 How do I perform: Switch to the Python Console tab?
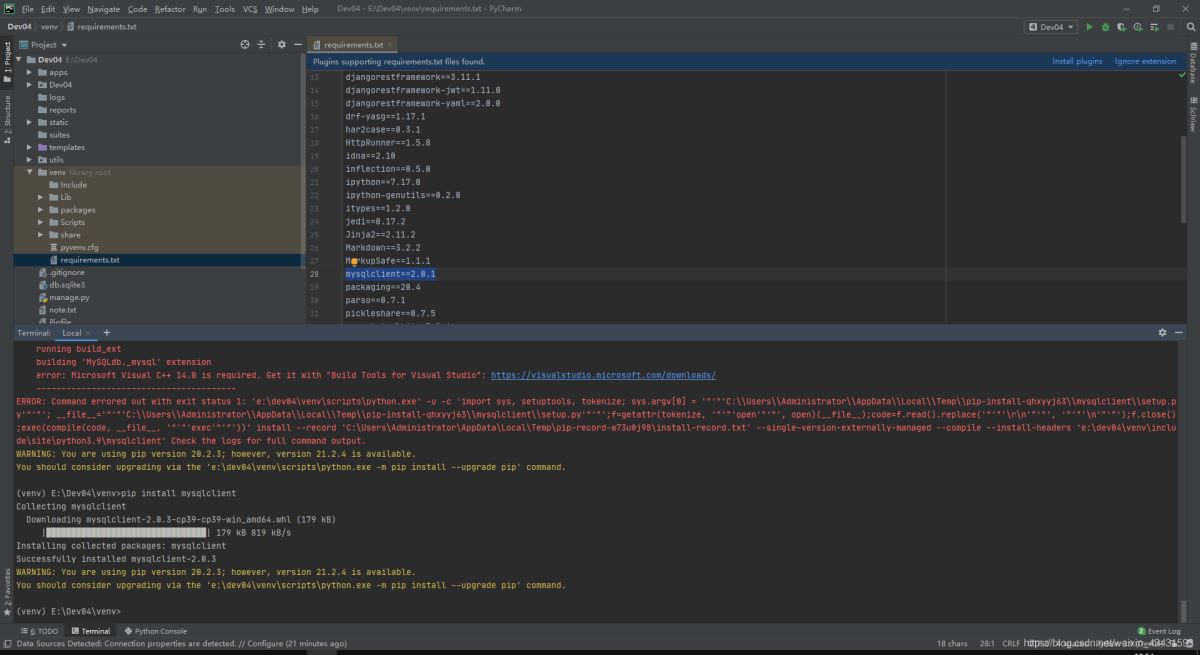(155, 631)
